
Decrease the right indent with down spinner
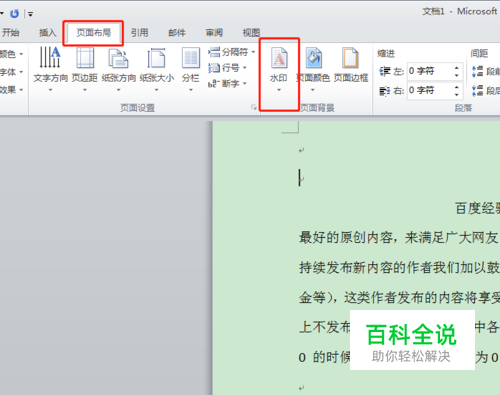[457, 95]
